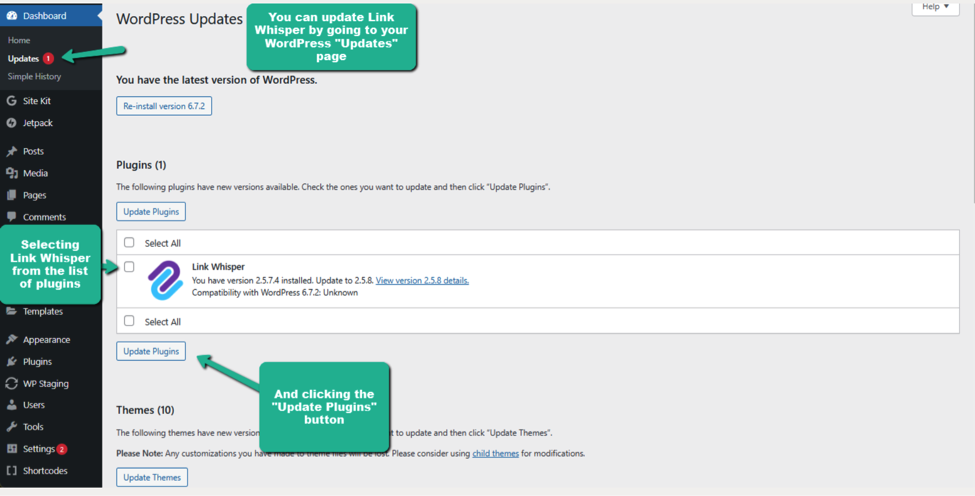This screenshot has height=496, width=975.
Task: Click the Appearance paintbrush icon
Action: pyautogui.click(x=11, y=339)
